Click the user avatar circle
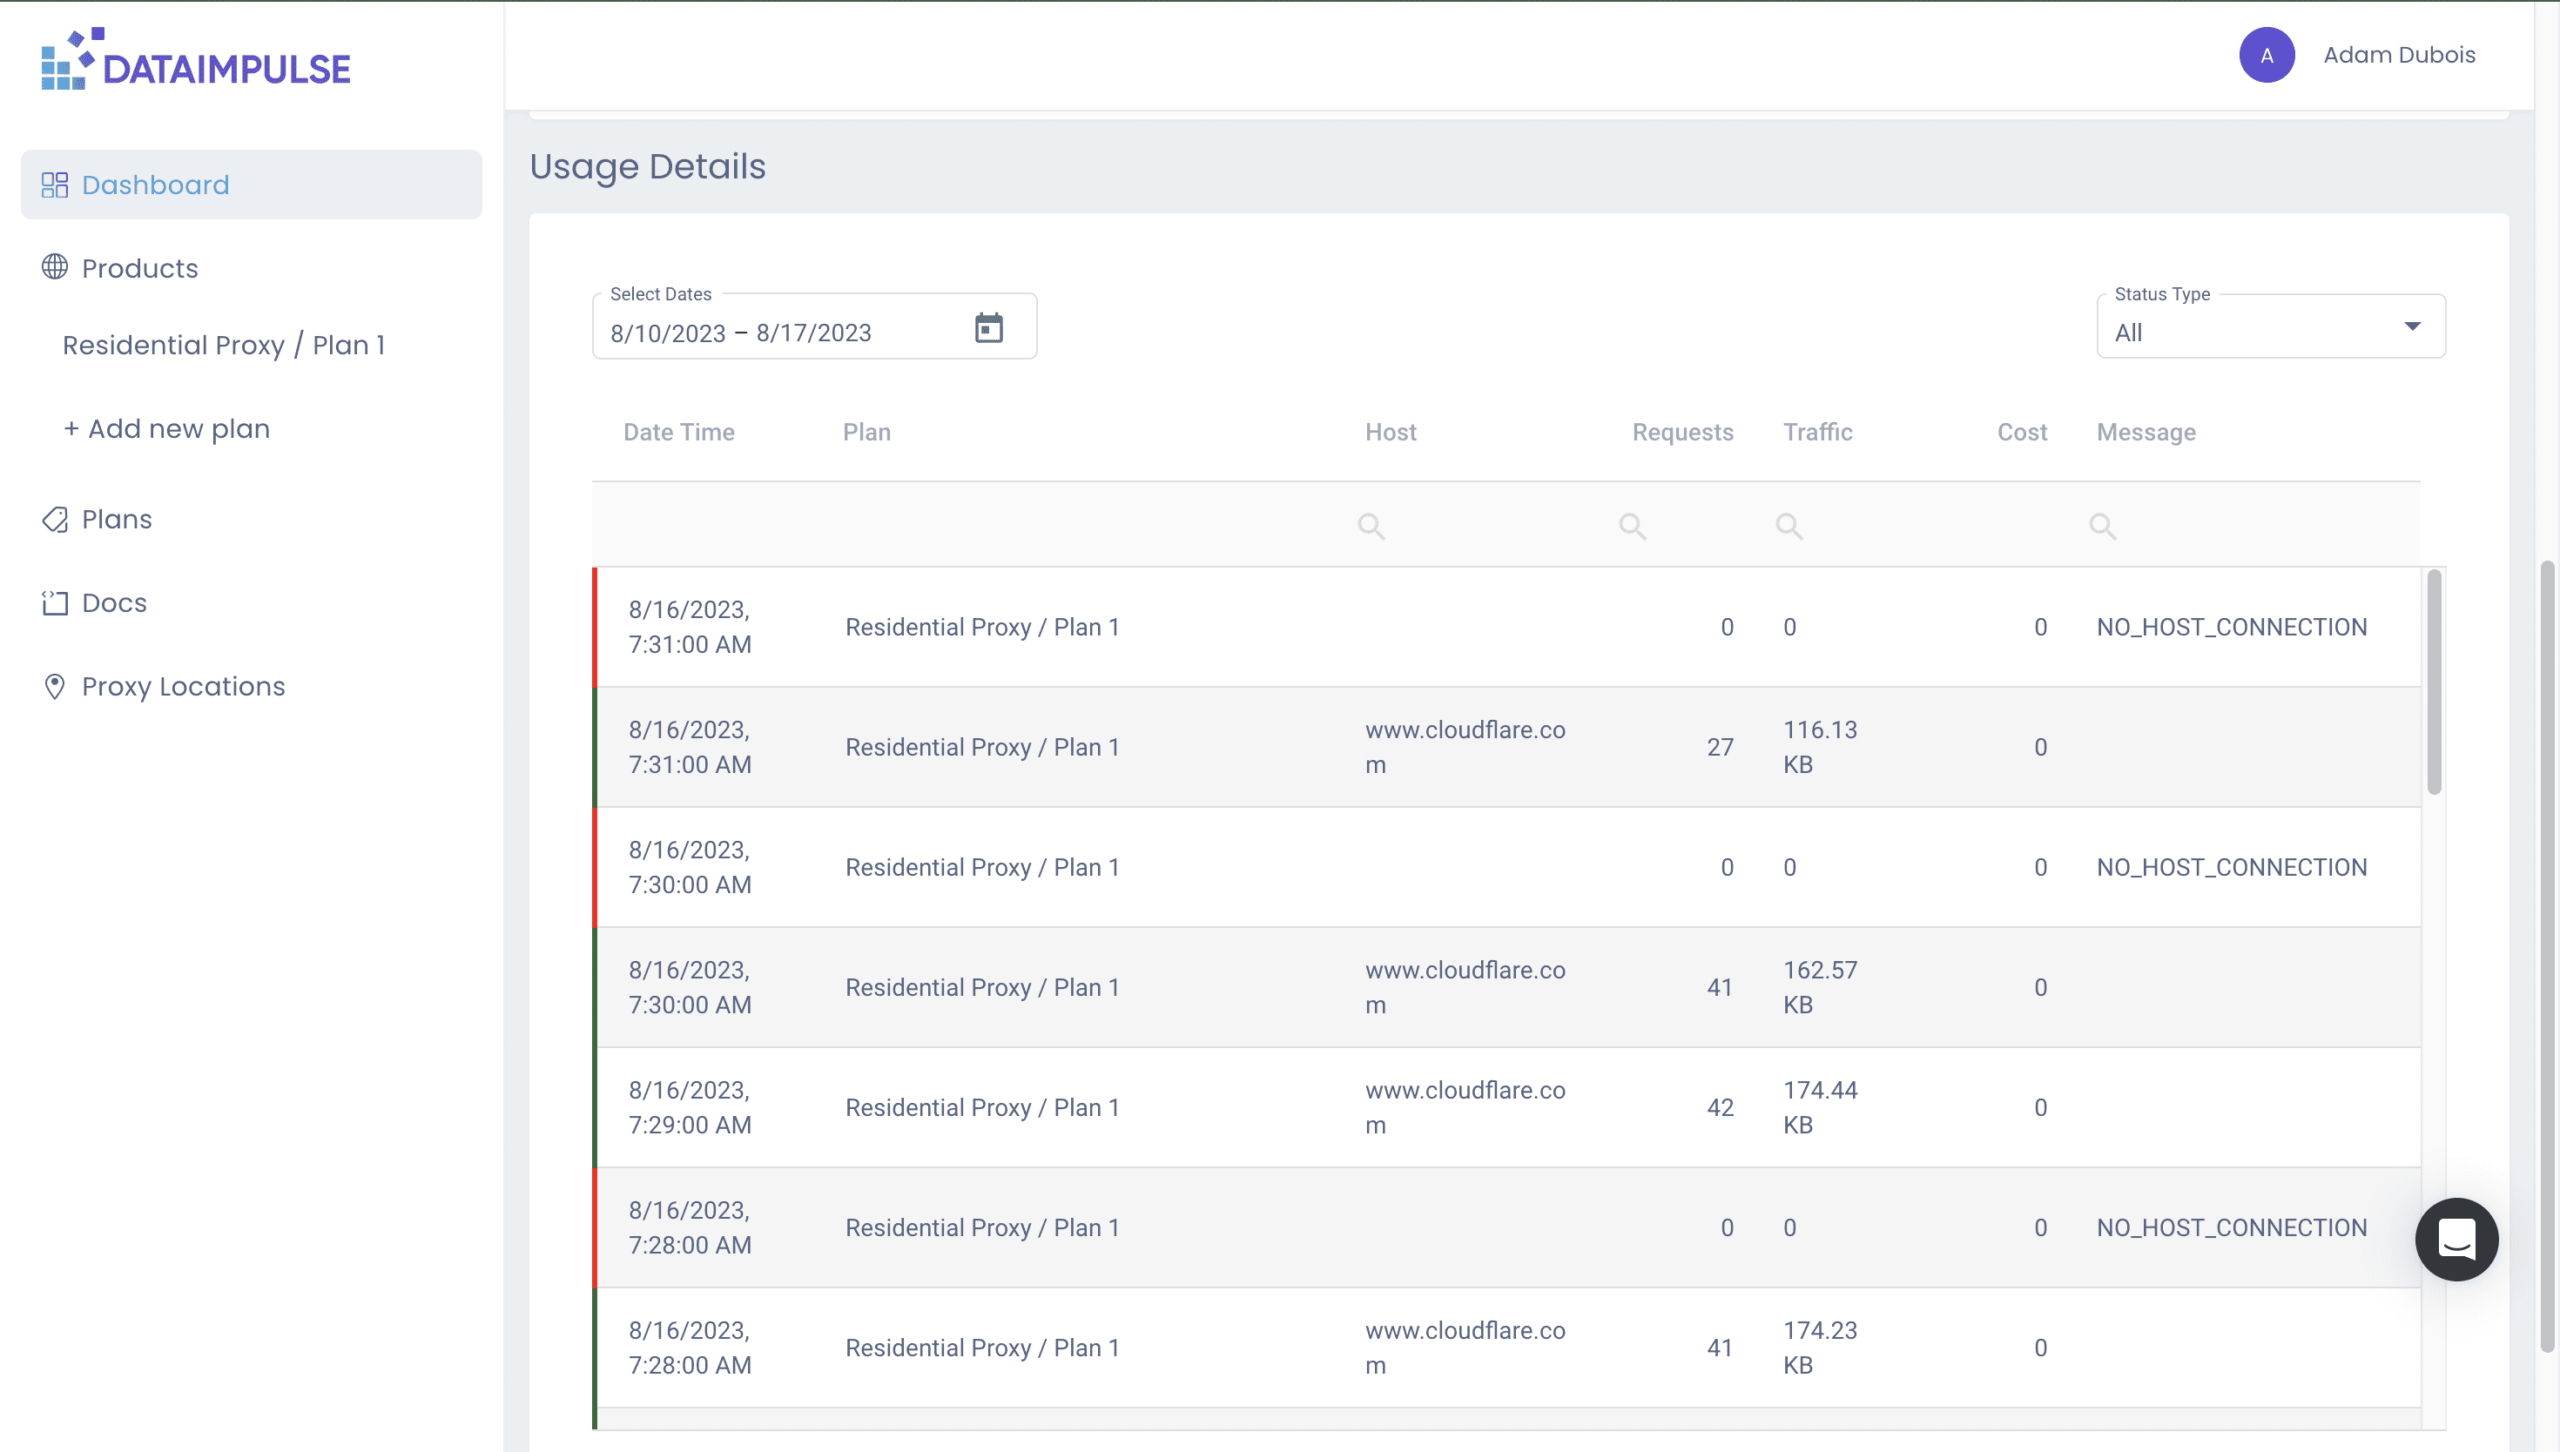 (2267, 55)
